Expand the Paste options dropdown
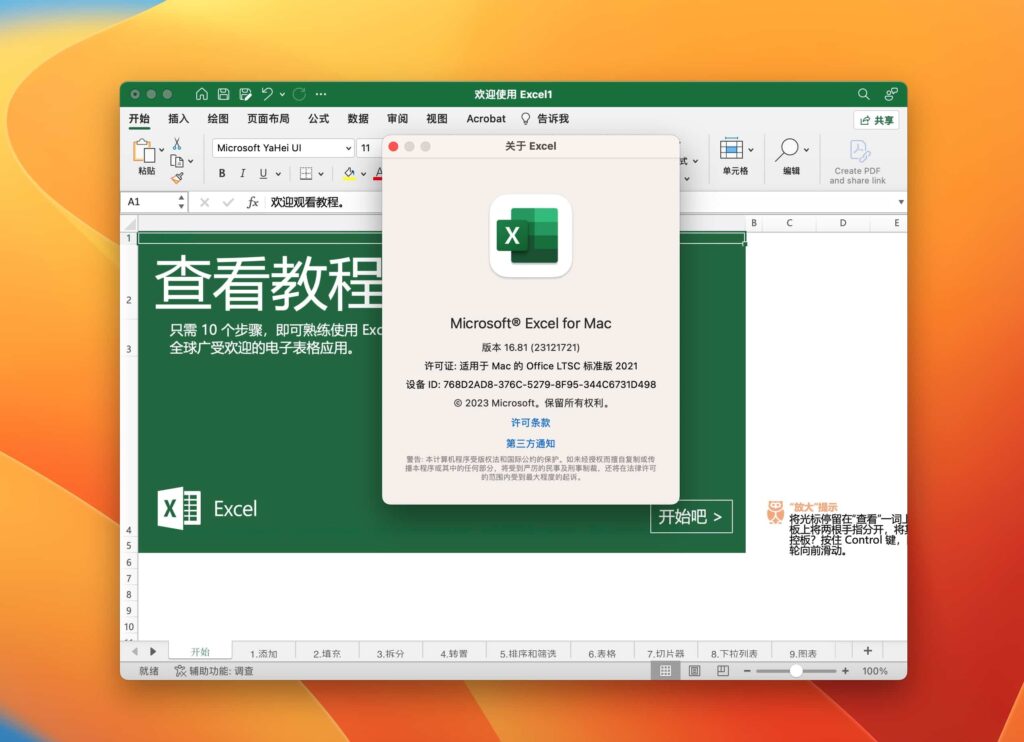This screenshot has width=1024, height=742. pyautogui.click(x=162, y=148)
